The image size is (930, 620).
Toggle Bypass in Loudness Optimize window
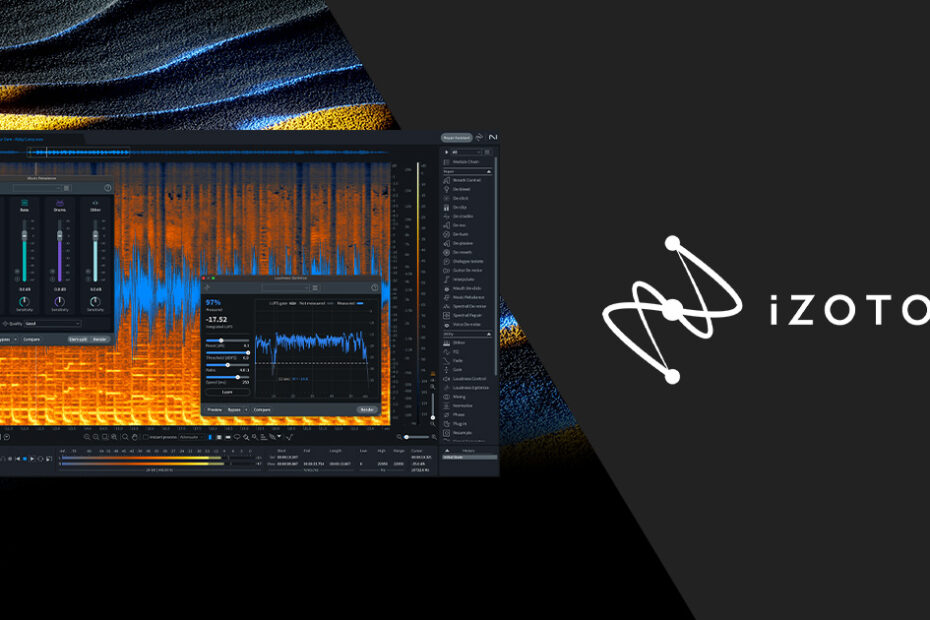coord(234,410)
